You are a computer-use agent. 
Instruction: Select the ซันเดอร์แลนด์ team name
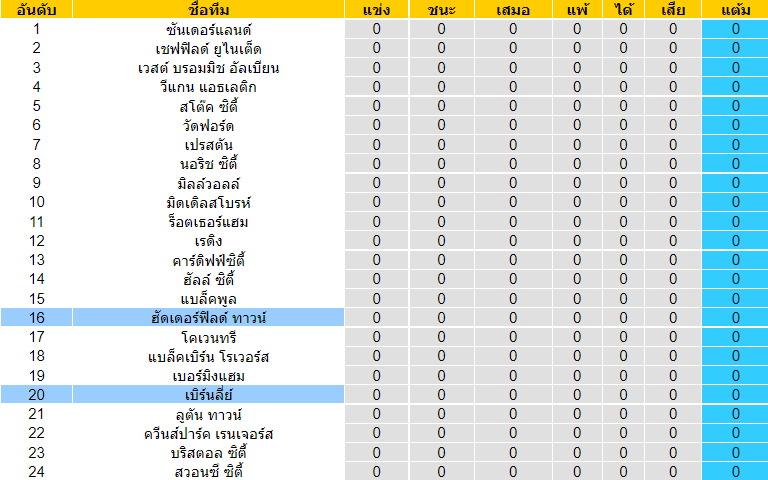[208, 29]
